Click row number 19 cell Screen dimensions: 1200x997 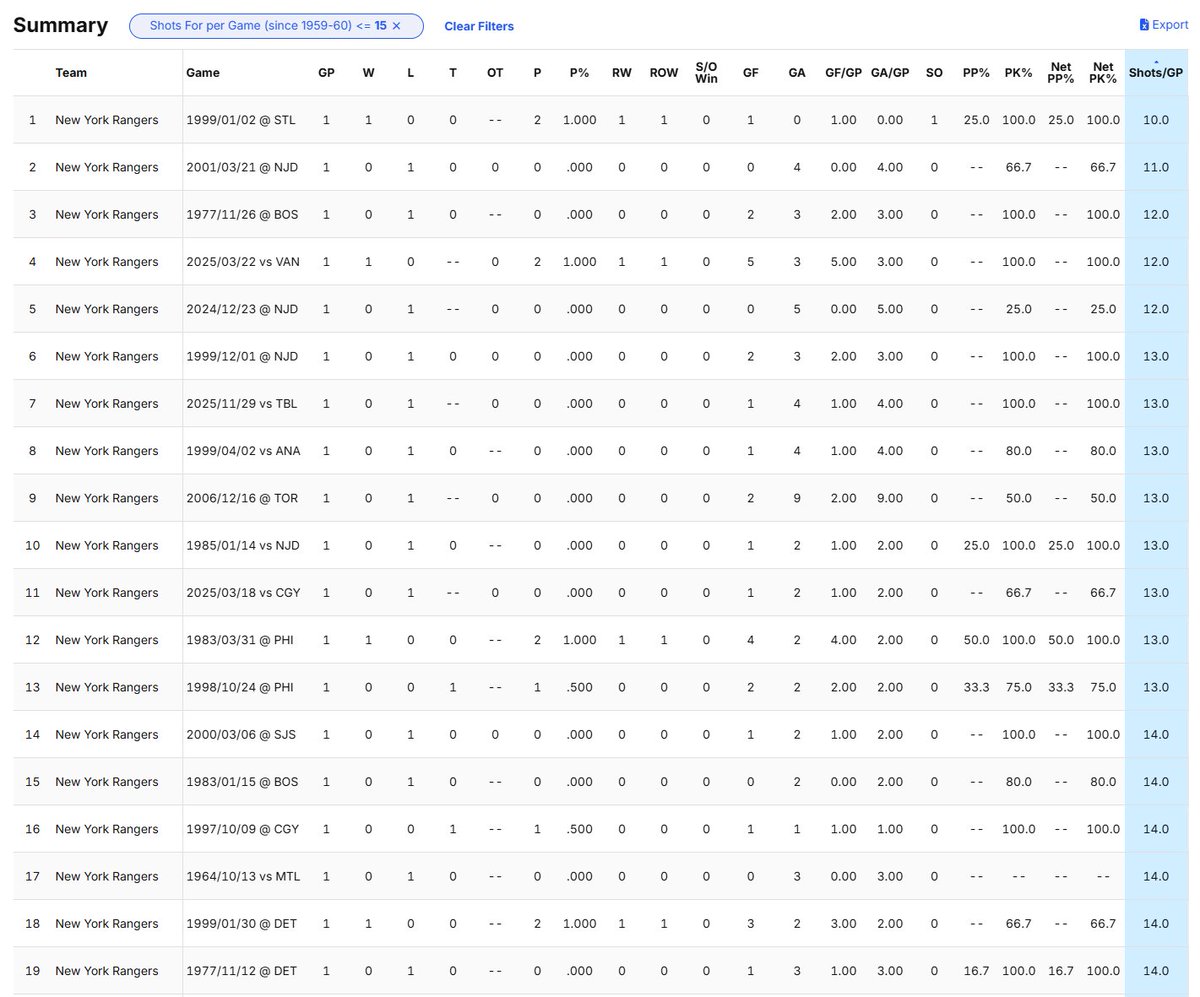click(x=32, y=971)
